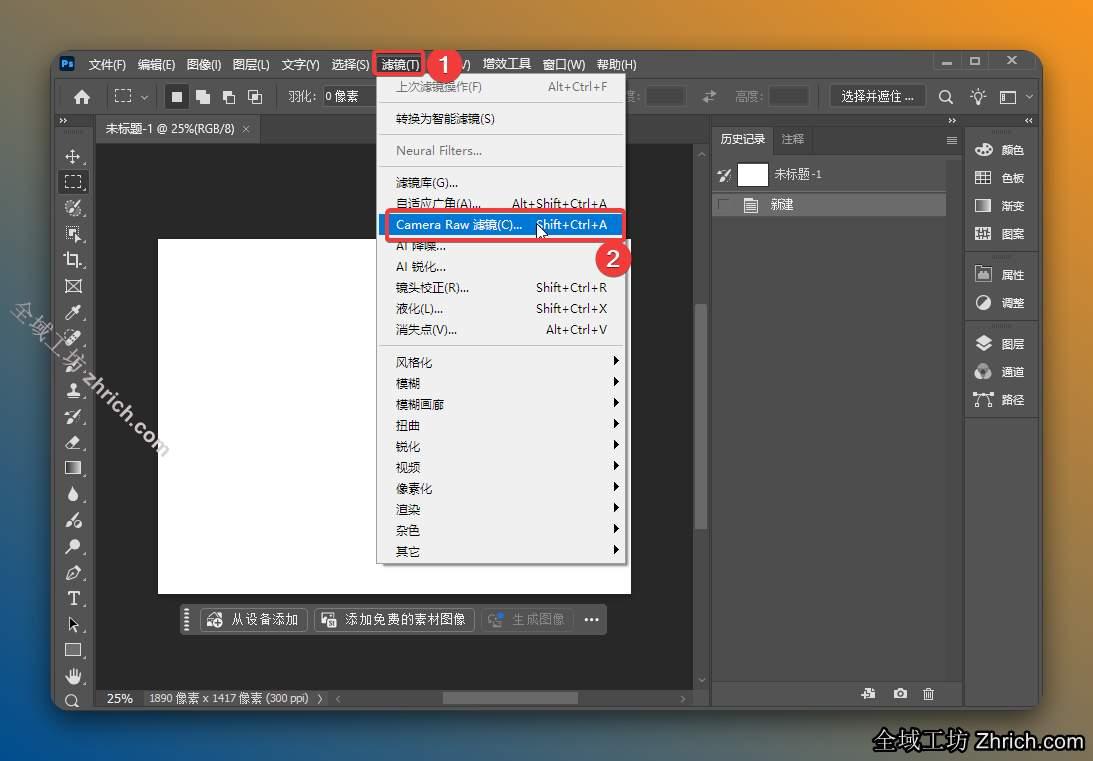Select the Clone Stamp tool

72,390
